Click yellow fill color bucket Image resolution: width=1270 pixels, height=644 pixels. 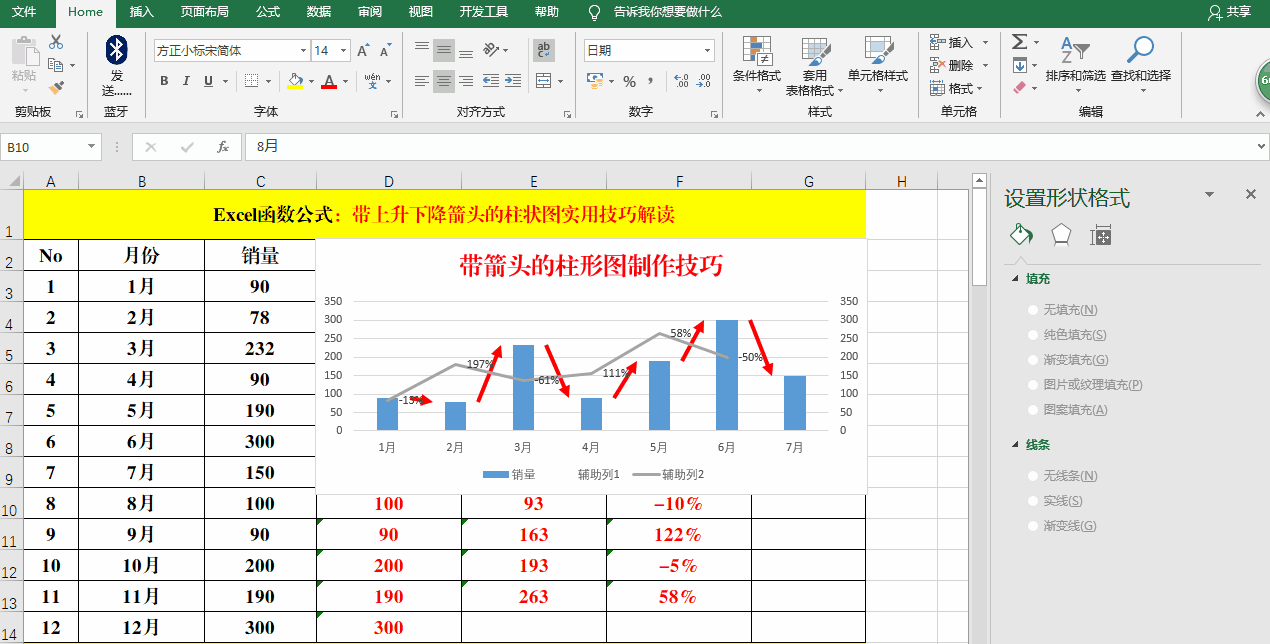pyautogui.click(x=295, y=81)
